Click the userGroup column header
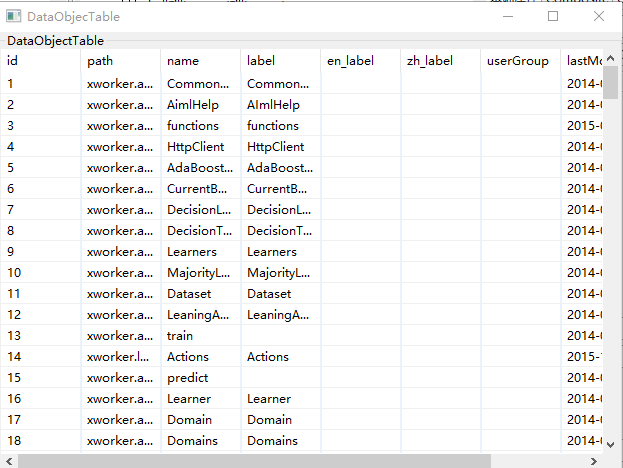 tap(520, 61)
